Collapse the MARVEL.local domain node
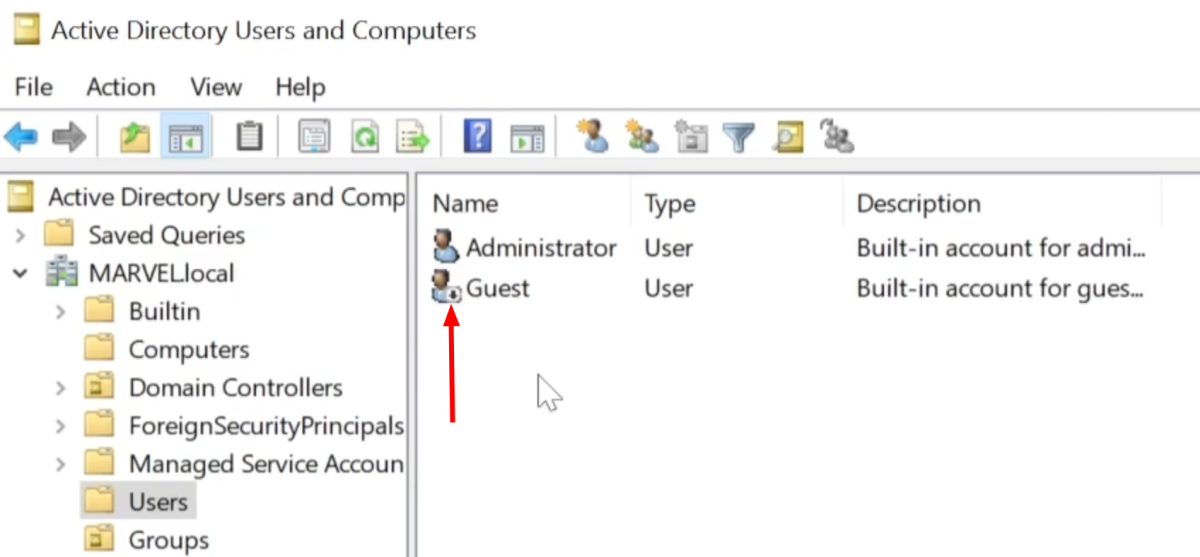 coord(21,274)
